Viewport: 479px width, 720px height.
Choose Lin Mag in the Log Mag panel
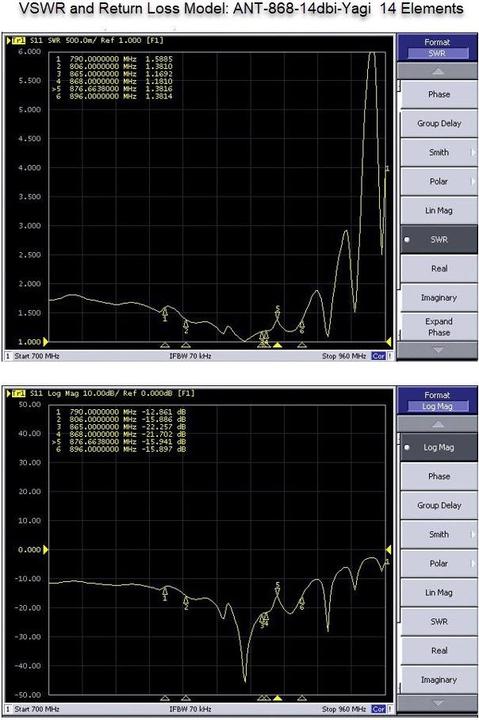click(x=439, y=592)
